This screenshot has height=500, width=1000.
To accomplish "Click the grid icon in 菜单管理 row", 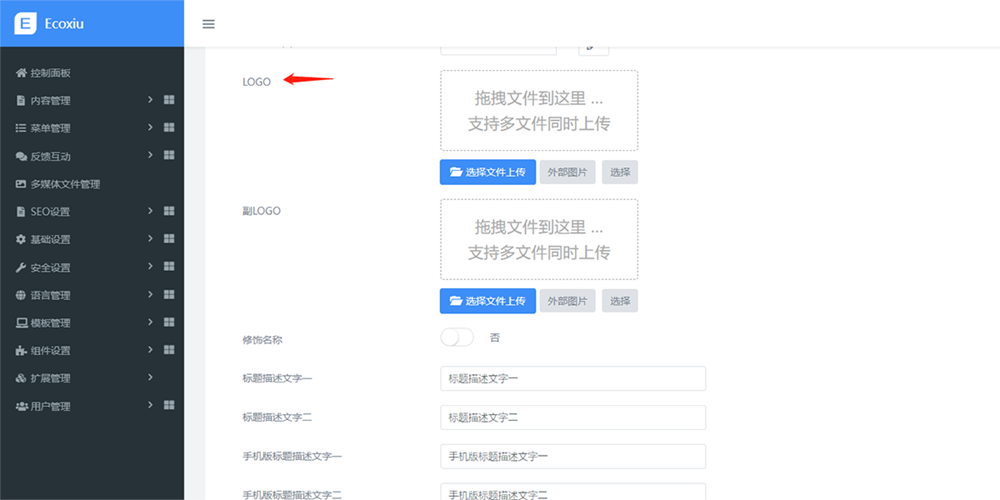I will [169, 127].
